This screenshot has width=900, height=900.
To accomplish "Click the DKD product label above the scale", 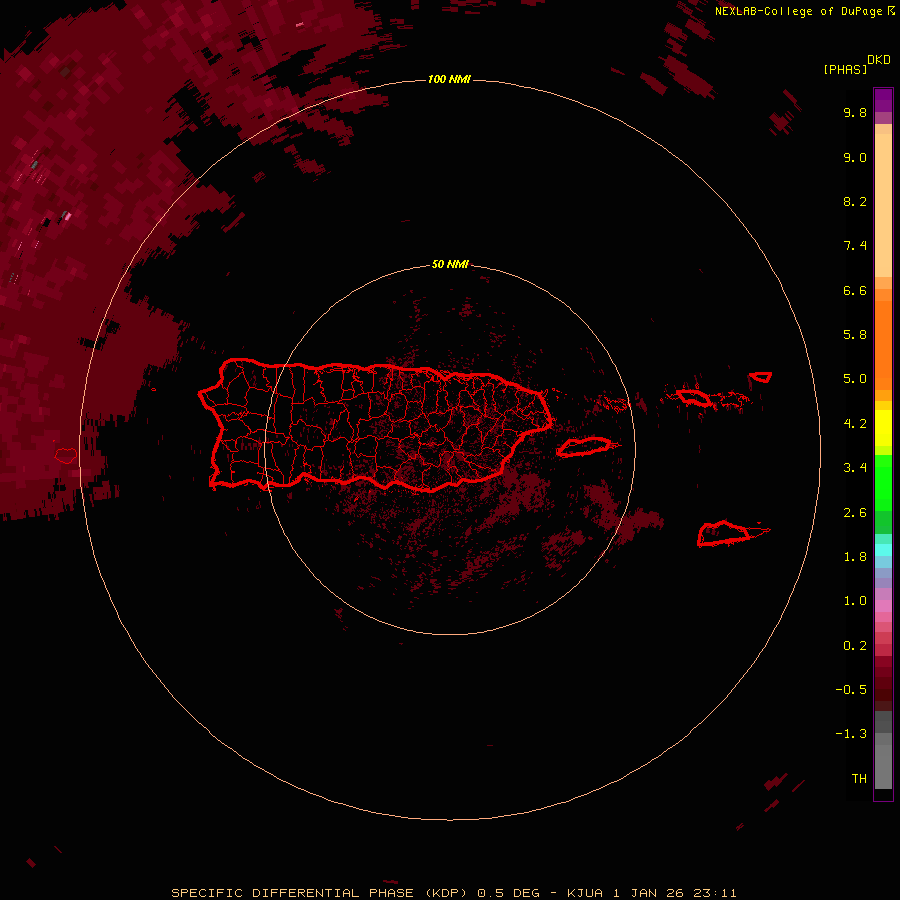I will point(879,60).
